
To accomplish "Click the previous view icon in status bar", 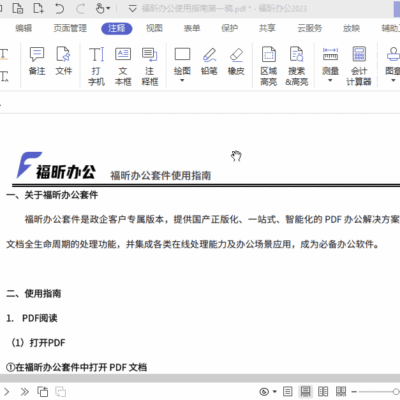I will click(x=43, y=391).
